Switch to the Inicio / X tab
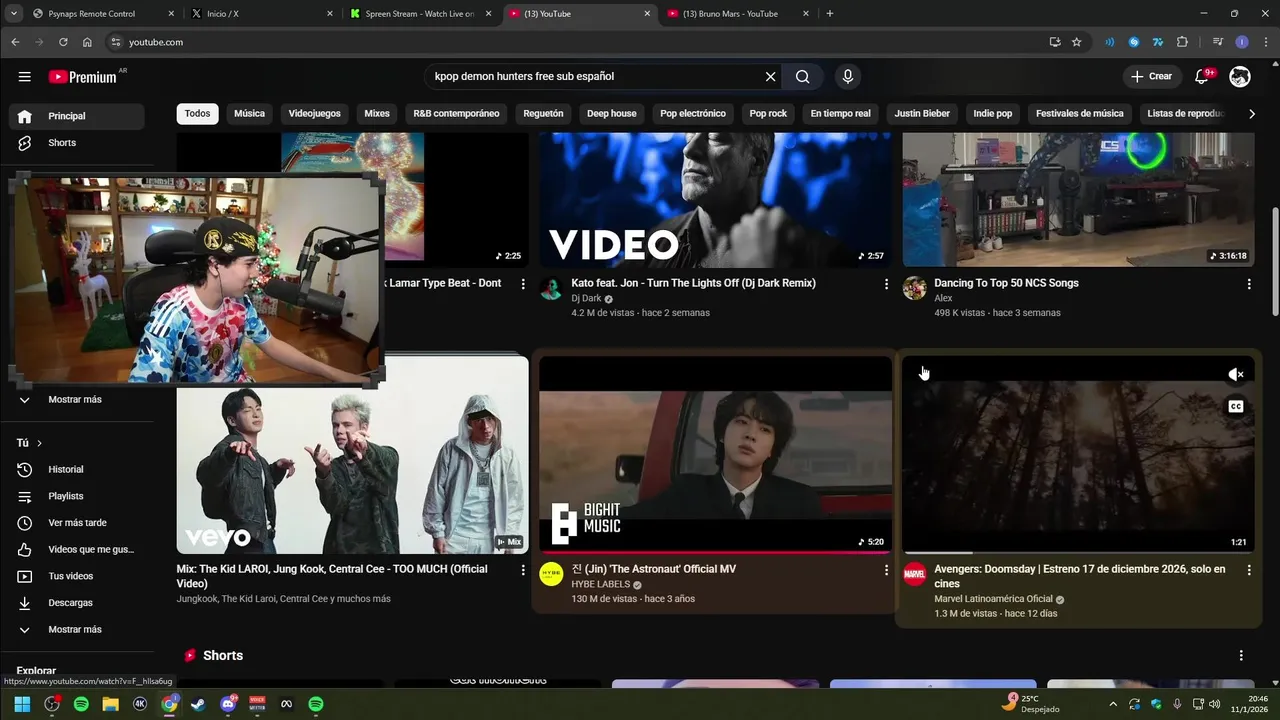 tap(263, 14)
